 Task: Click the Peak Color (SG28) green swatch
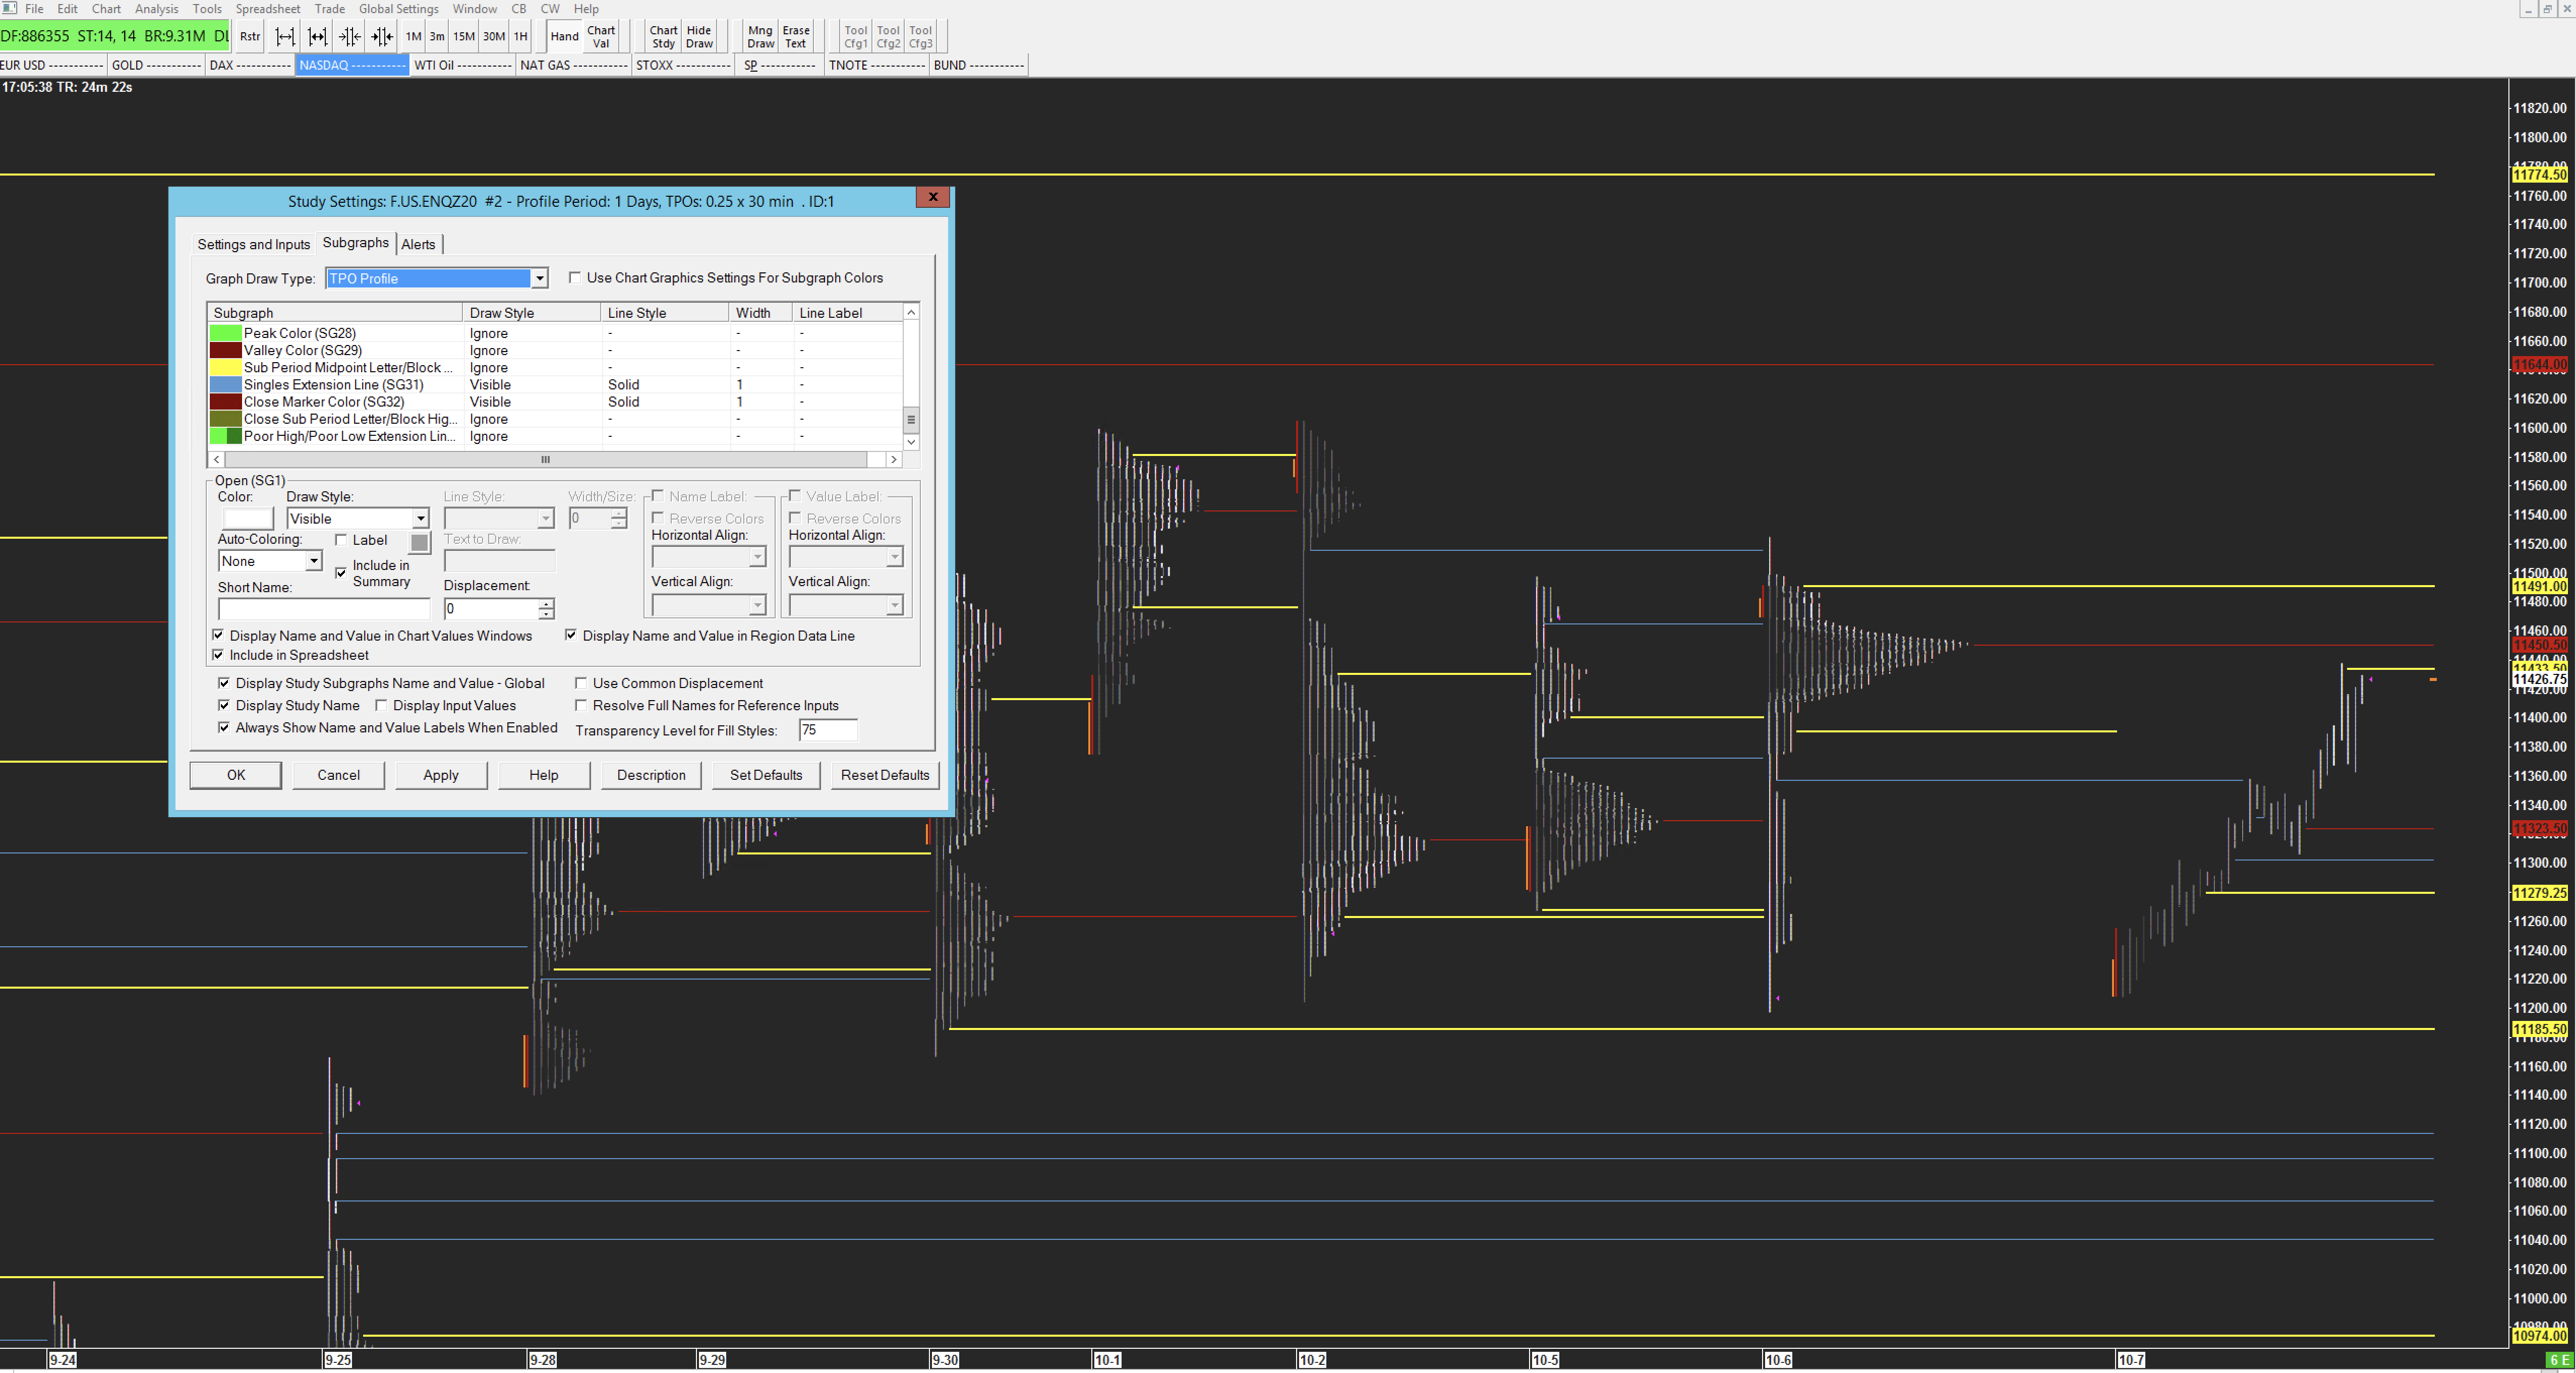[x=225, y=333]
